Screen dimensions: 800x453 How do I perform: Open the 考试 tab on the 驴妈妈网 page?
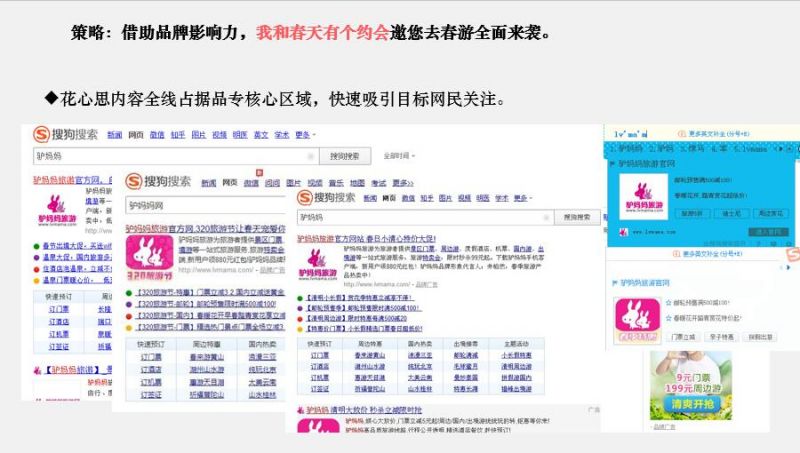tap(379, 183)
